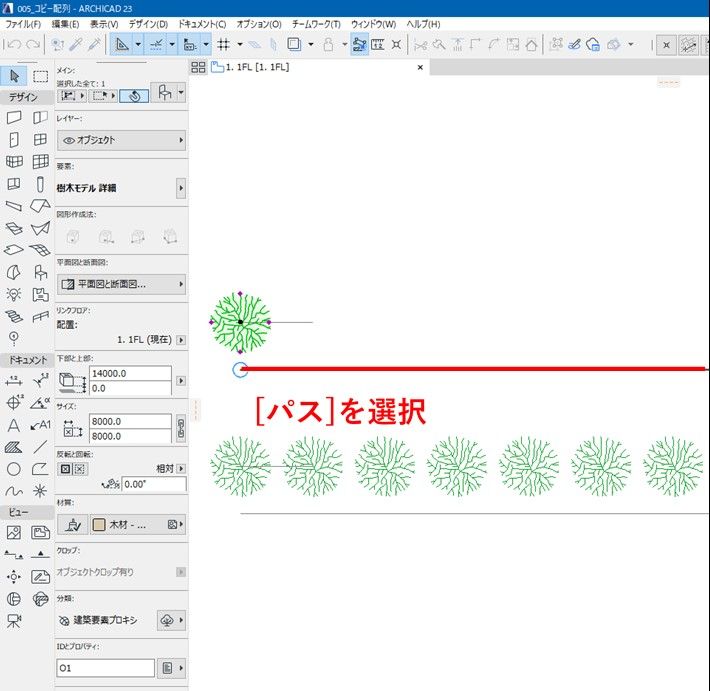Open the デザイン(D) menu
This screenshot has width=710, height=691.
[x=149, y=24]
